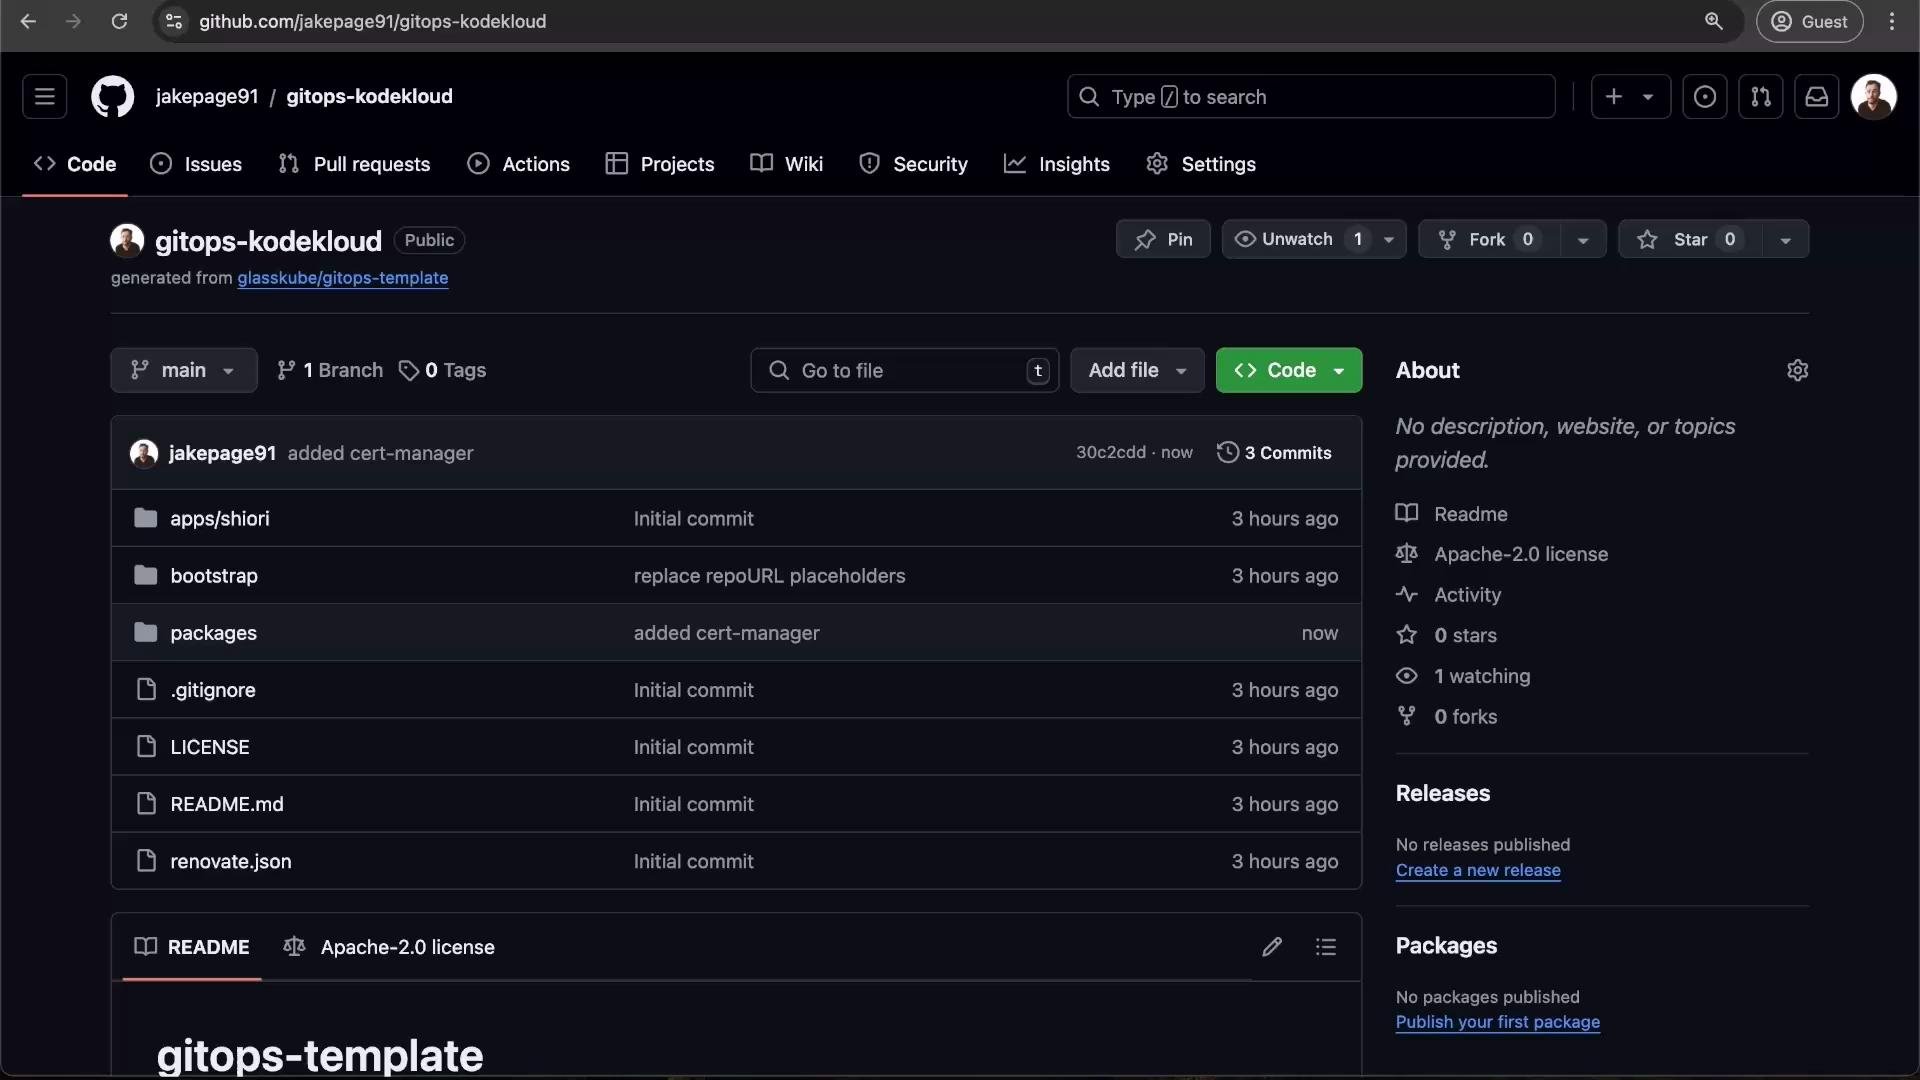Switch to the Projects tab

point(660,164)
